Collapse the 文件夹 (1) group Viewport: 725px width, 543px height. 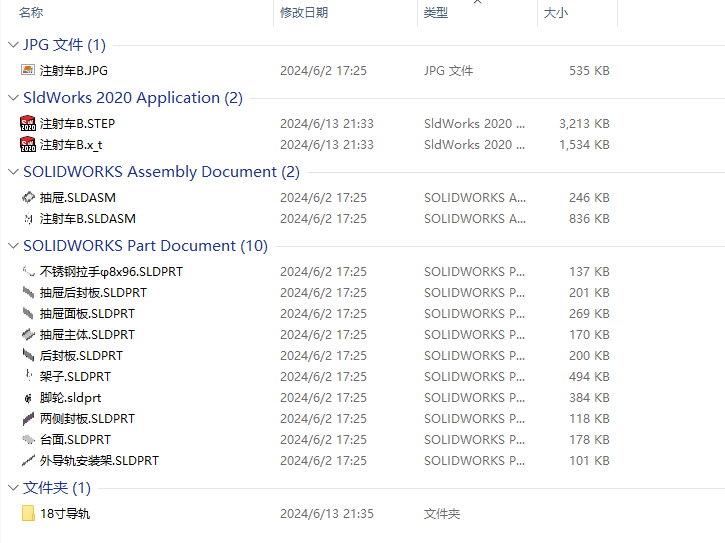[x=13, y=488]
